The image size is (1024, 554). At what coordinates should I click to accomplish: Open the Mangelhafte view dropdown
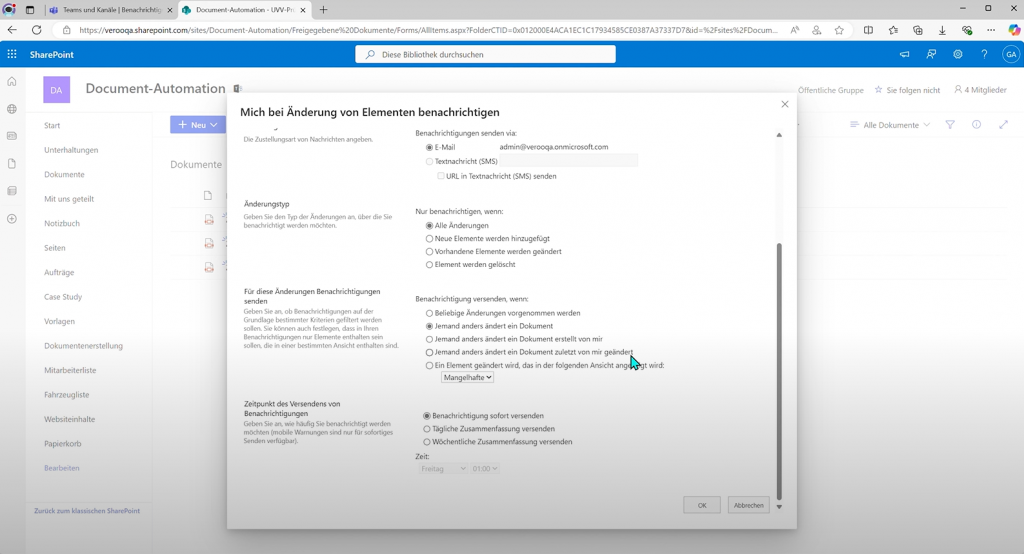click(467, 378)
